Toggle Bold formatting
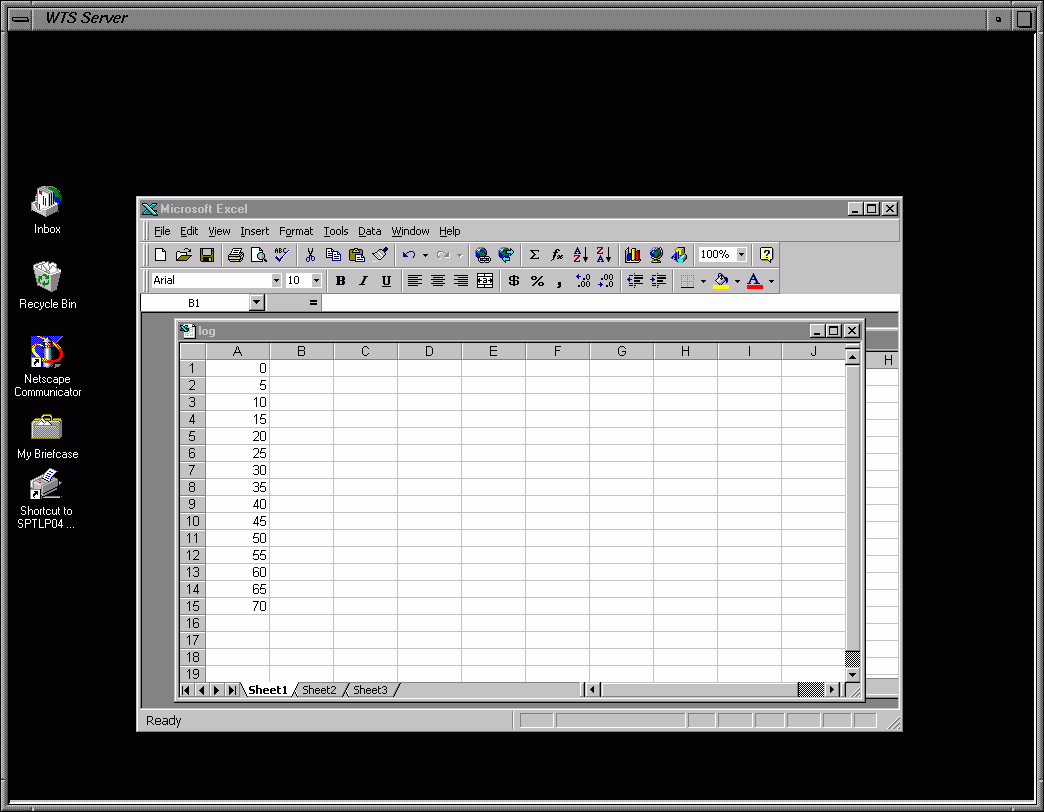 [340, 281]
